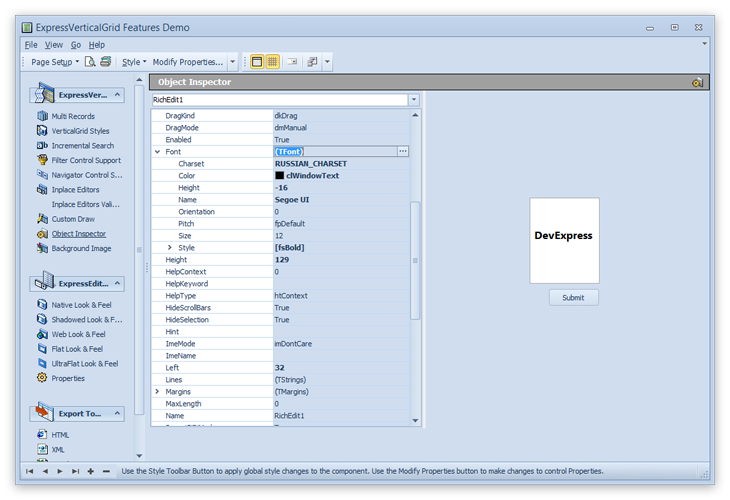The height and width of the screenshot is (500, 730).
Task: Collapse the Export To... sidebar group
Action: (x=117, y=413)
